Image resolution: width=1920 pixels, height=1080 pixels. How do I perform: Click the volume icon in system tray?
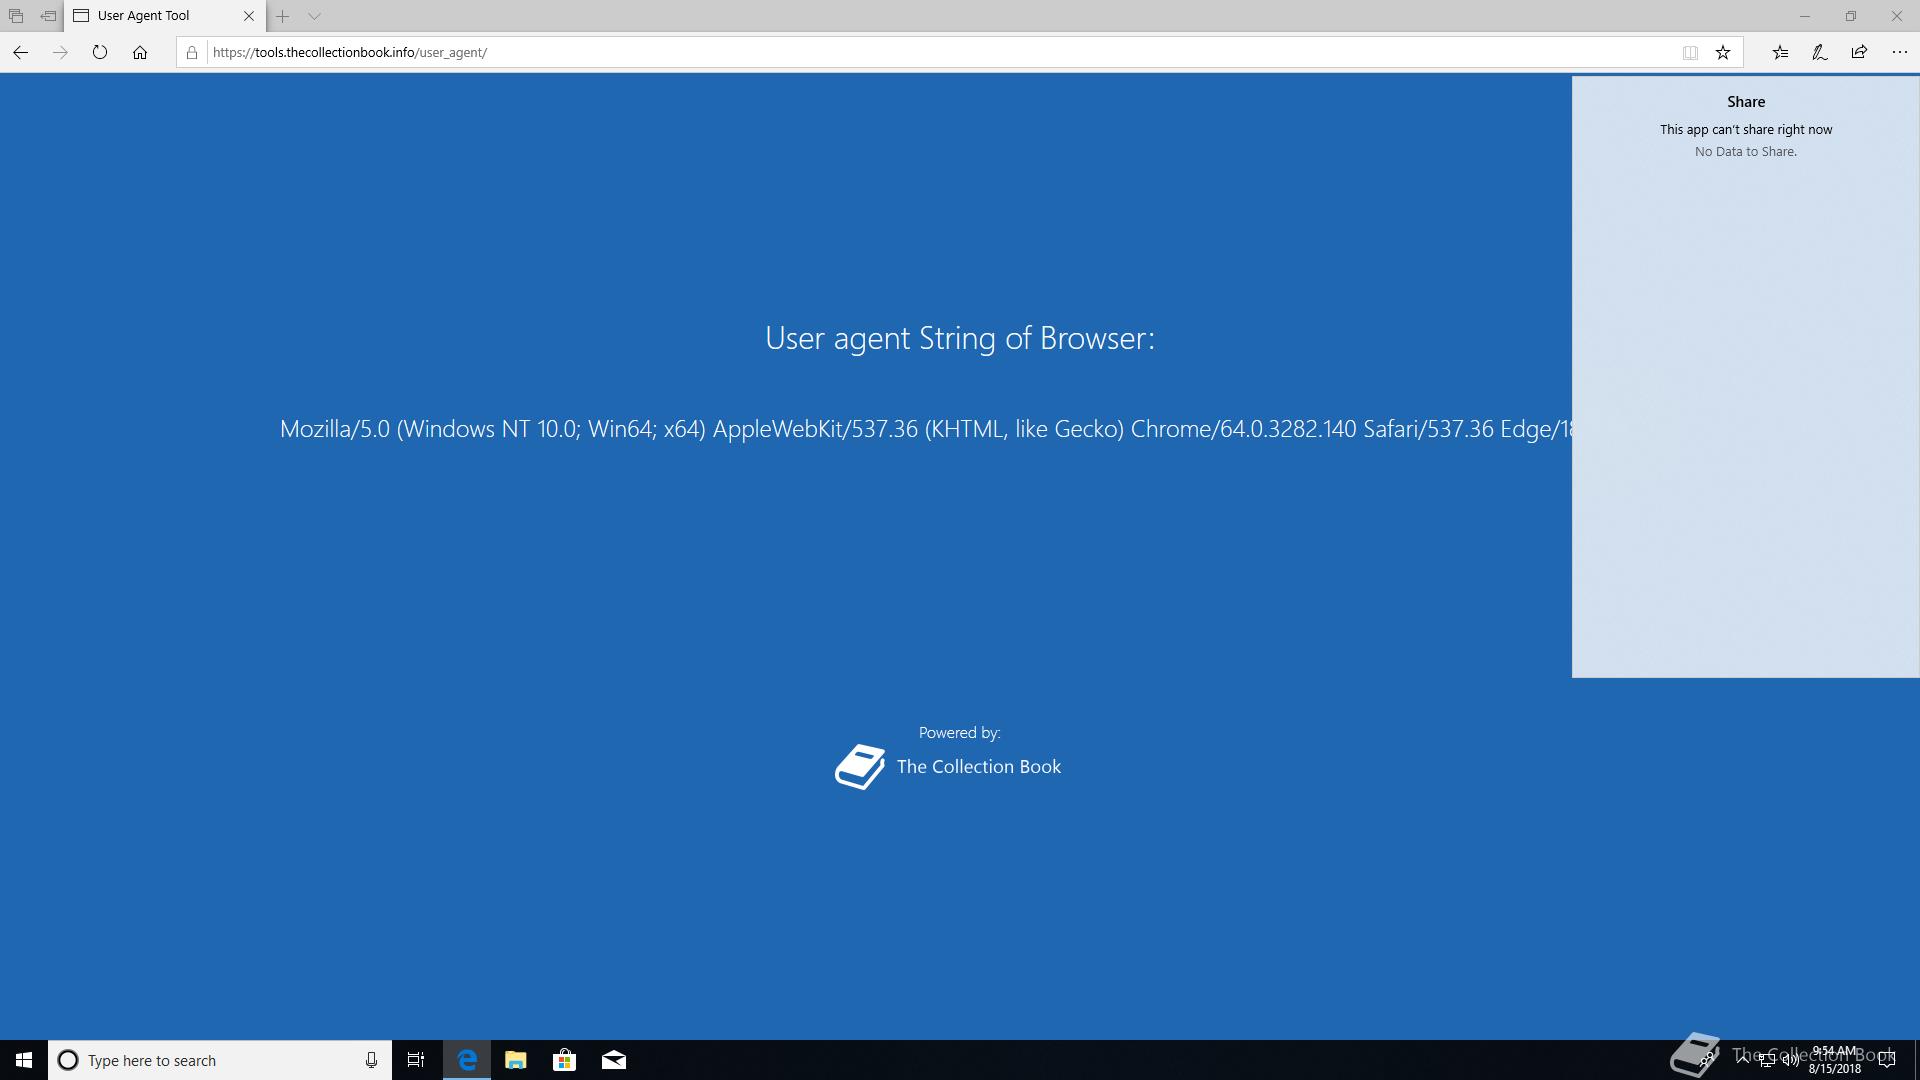point(1790,1060)
